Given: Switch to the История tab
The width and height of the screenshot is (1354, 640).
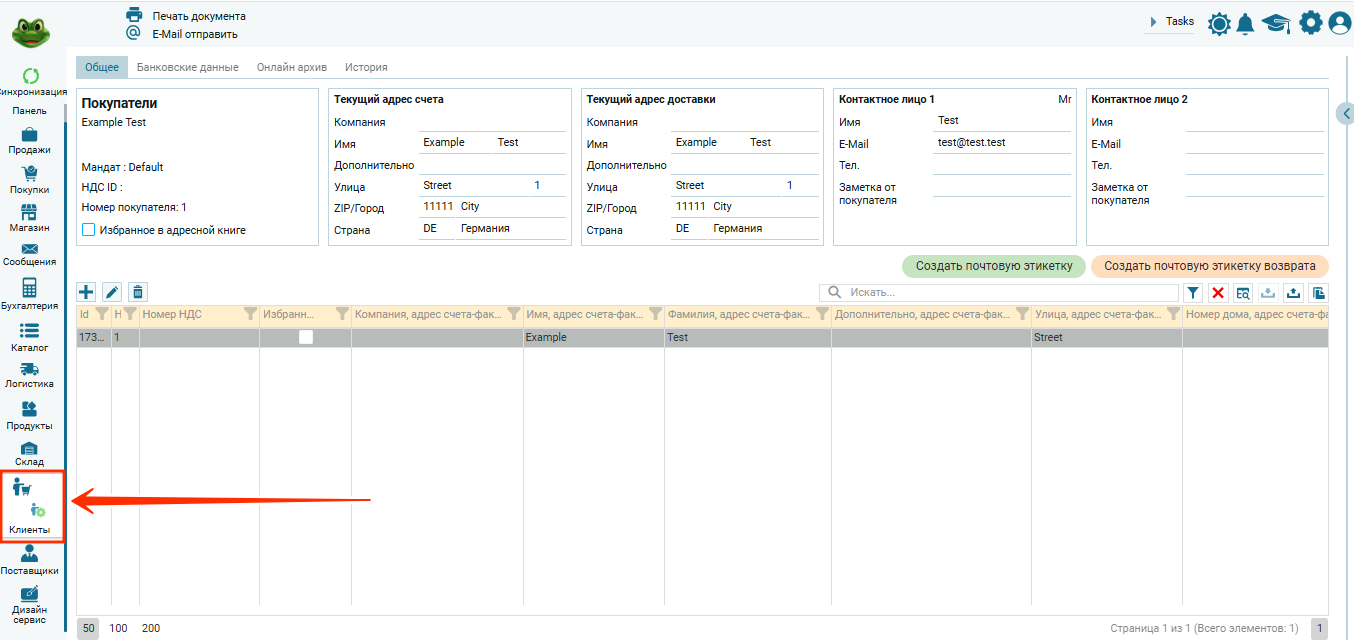Looking at the screenshot, I should [x=366, y=67].
